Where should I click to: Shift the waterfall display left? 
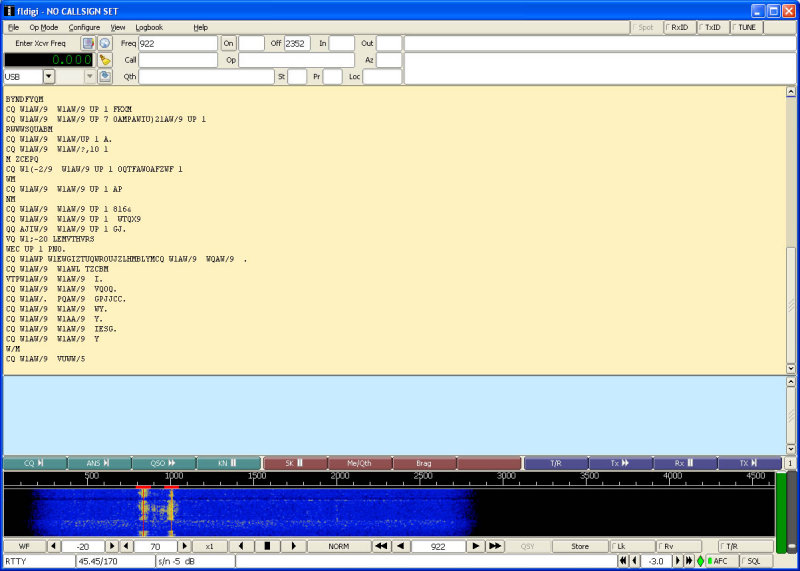tap(241, 547)
